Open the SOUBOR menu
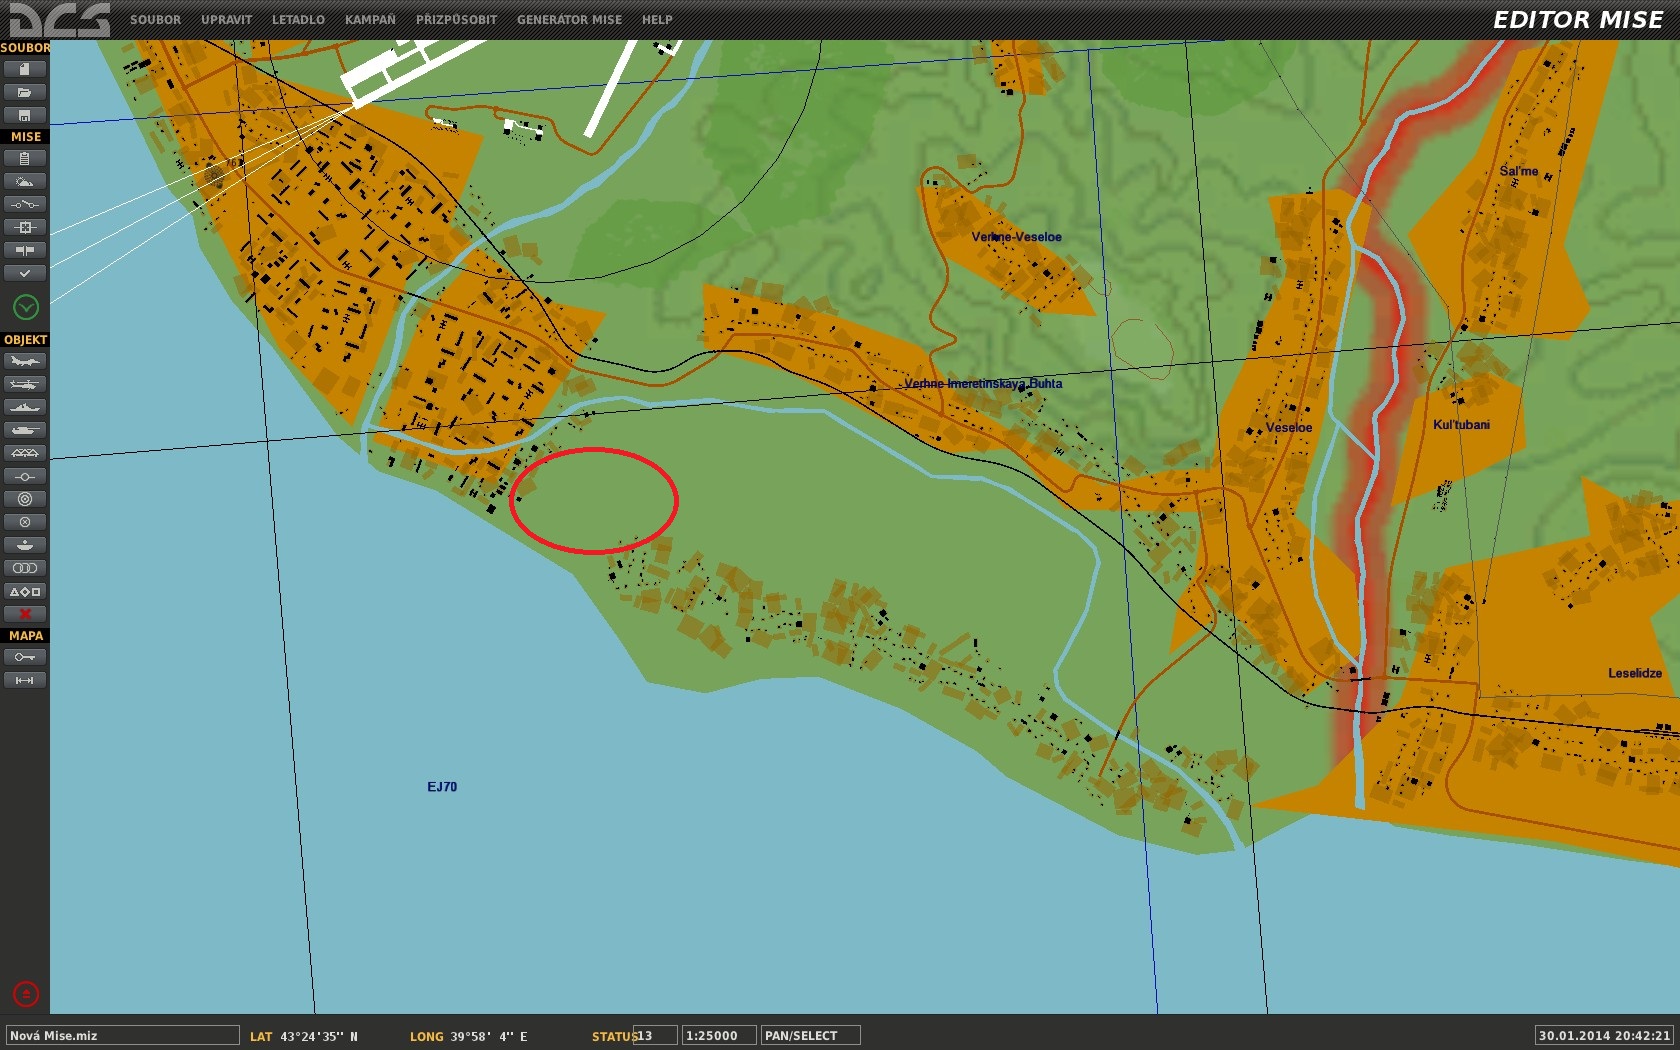 point(155,19)
